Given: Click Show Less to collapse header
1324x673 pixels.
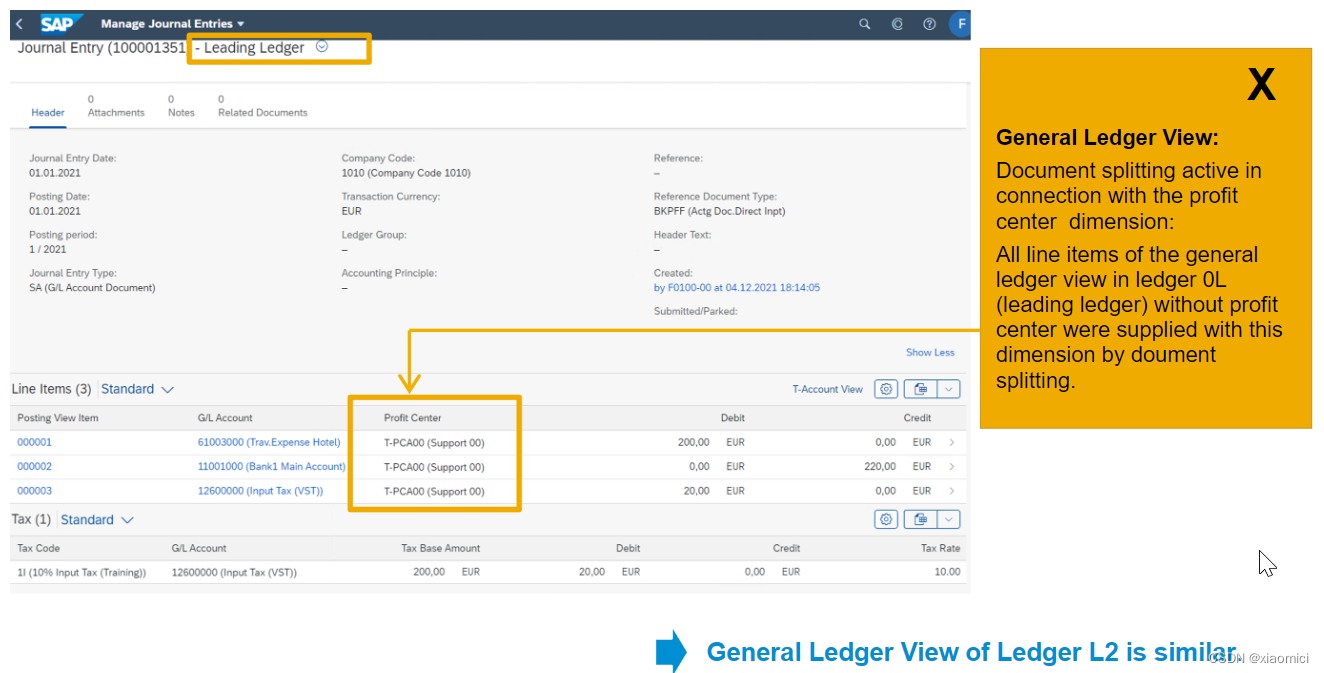Looking at the screenshot, I should pyautogui.click(x=930, y=352).
